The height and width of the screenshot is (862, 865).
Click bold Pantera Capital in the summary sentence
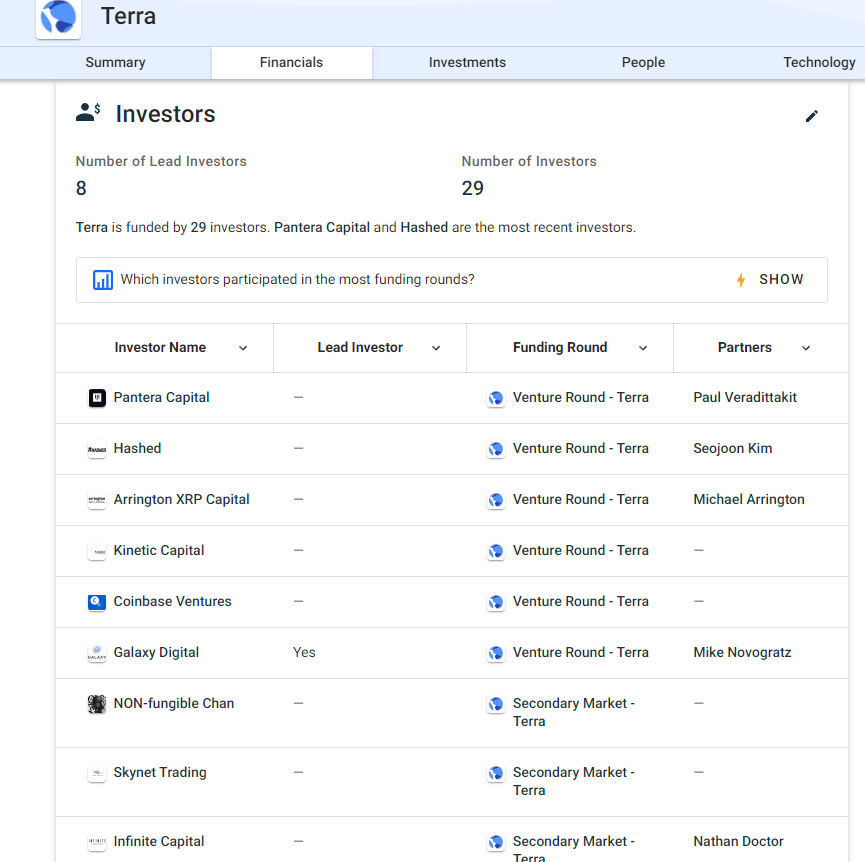click(322, 228)
